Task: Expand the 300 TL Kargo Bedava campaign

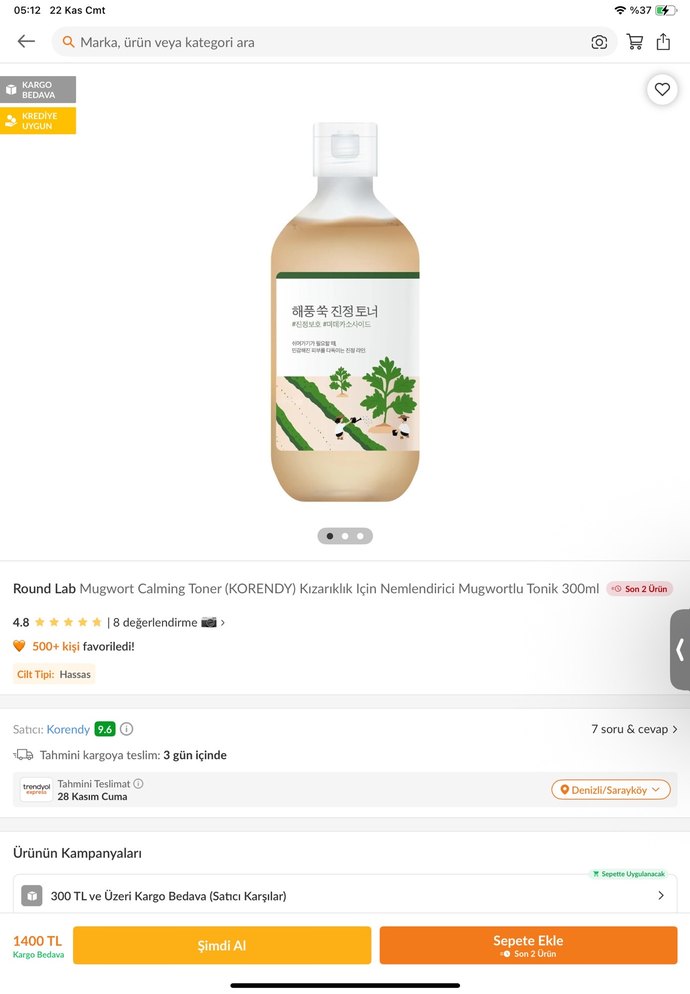Action: click(x=345, y=896)
